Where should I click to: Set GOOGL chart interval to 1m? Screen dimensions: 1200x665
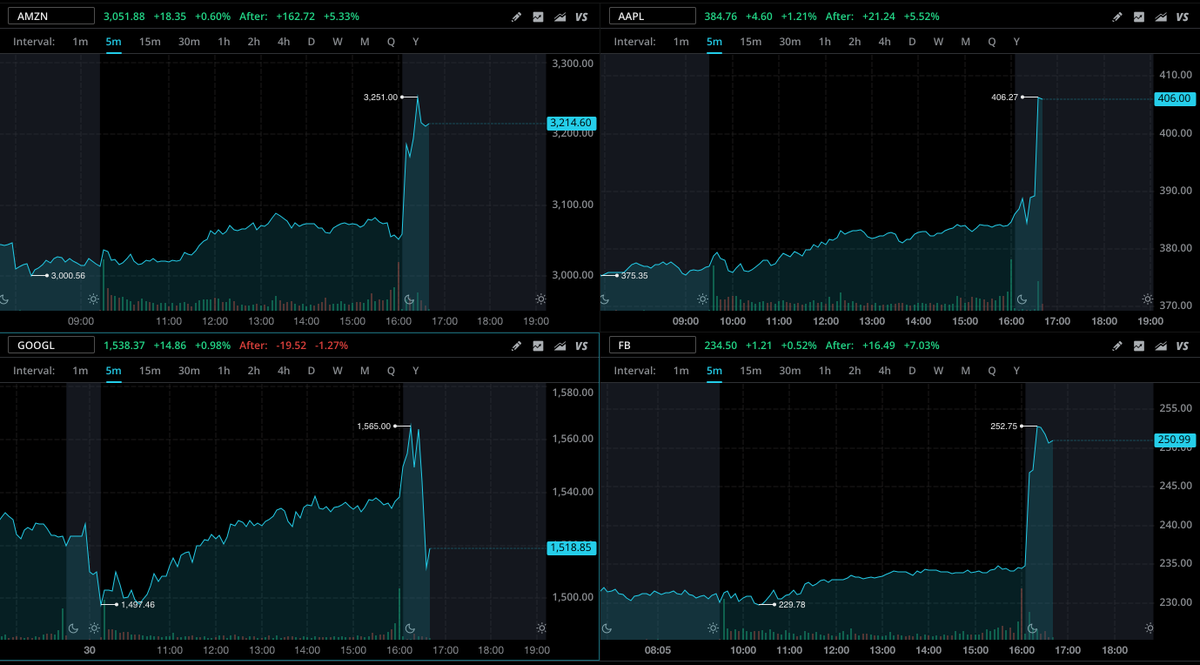click(80, 371)
